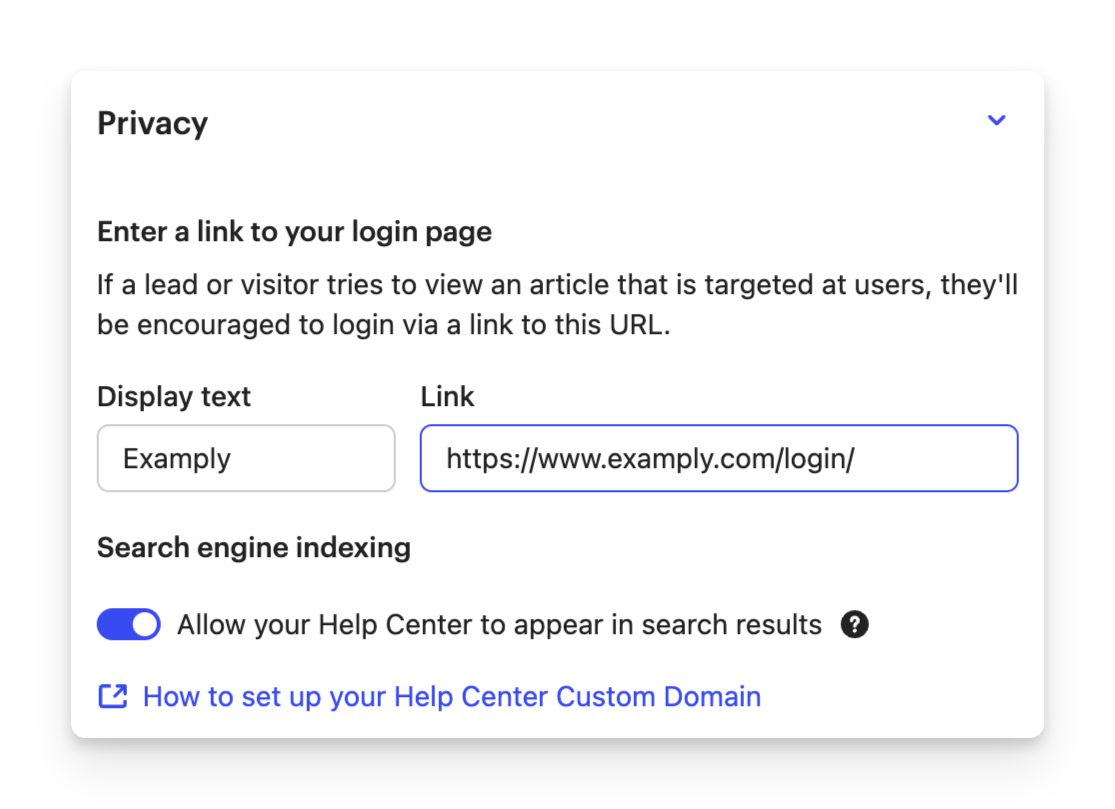Image resolution: width=1115 pixels, height=809 pixels.
Task: Click "Enter a link to your login page" heading
Action: 294,232
